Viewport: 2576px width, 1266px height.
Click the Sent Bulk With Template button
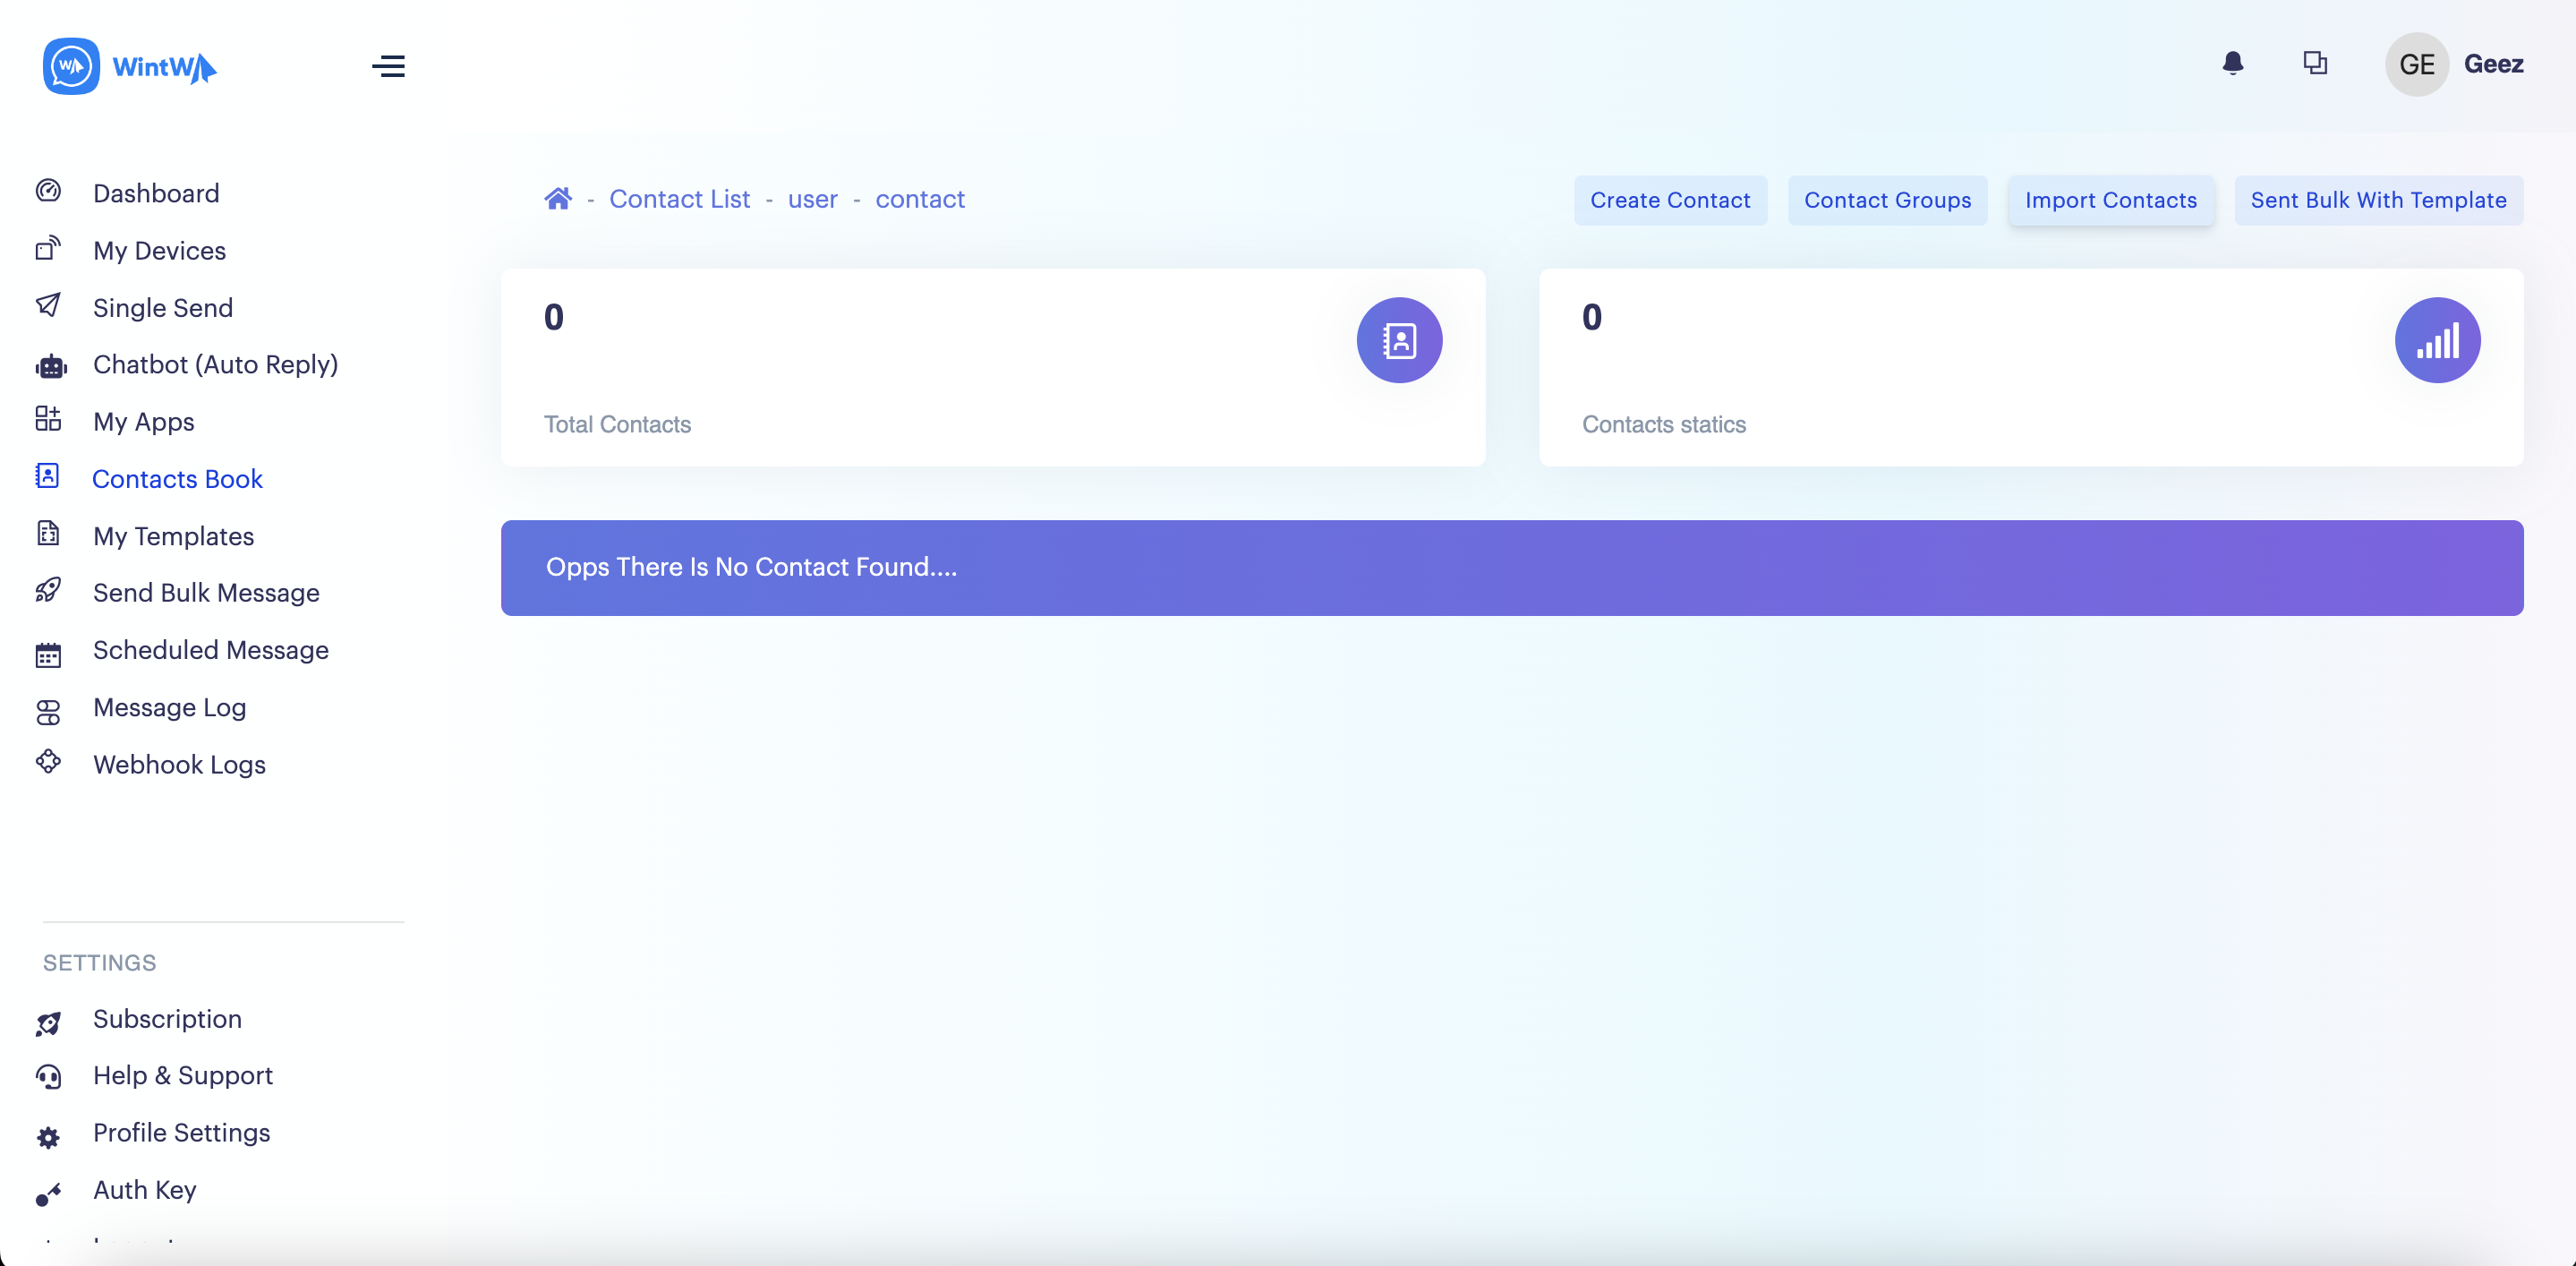tap(2377, 200)
